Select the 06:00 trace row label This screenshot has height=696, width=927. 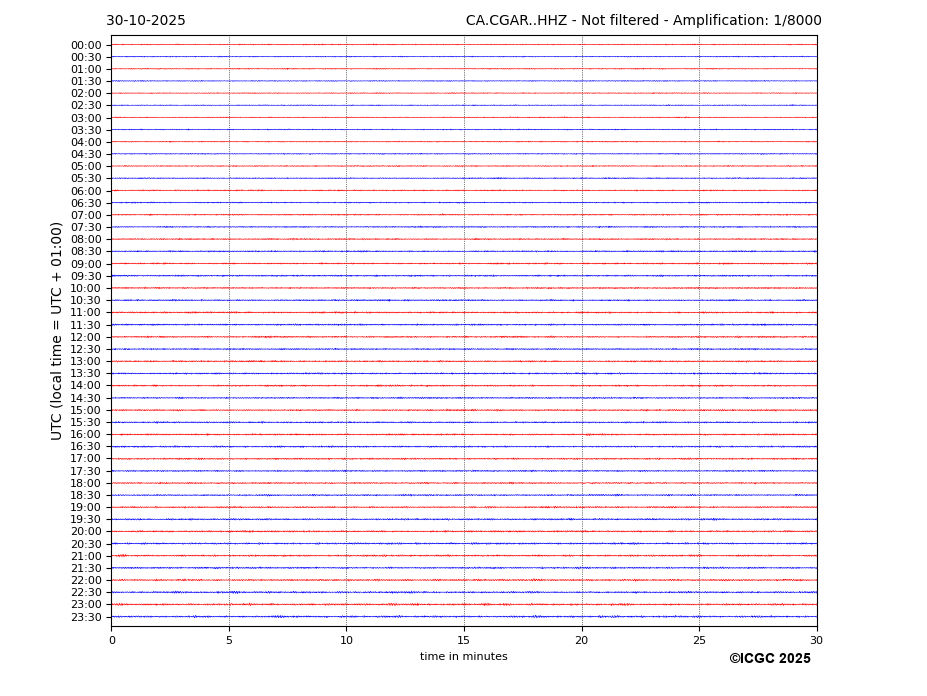86,191
